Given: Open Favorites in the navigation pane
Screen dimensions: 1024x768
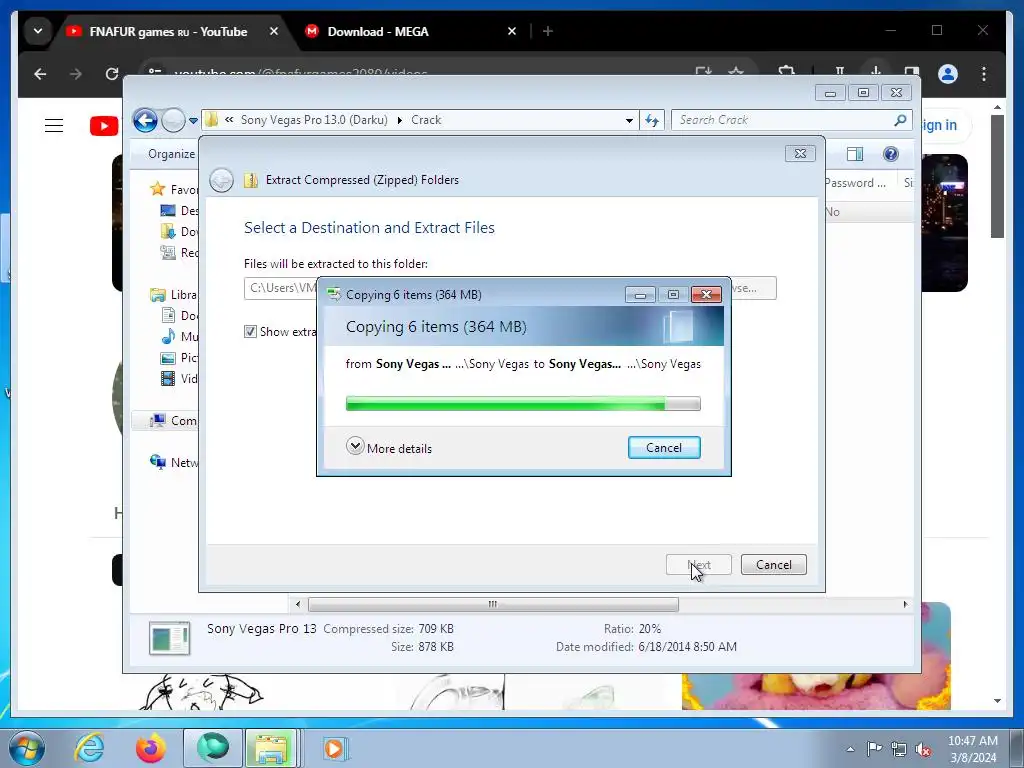Looking at the screenshot, I should coord(174,189).
